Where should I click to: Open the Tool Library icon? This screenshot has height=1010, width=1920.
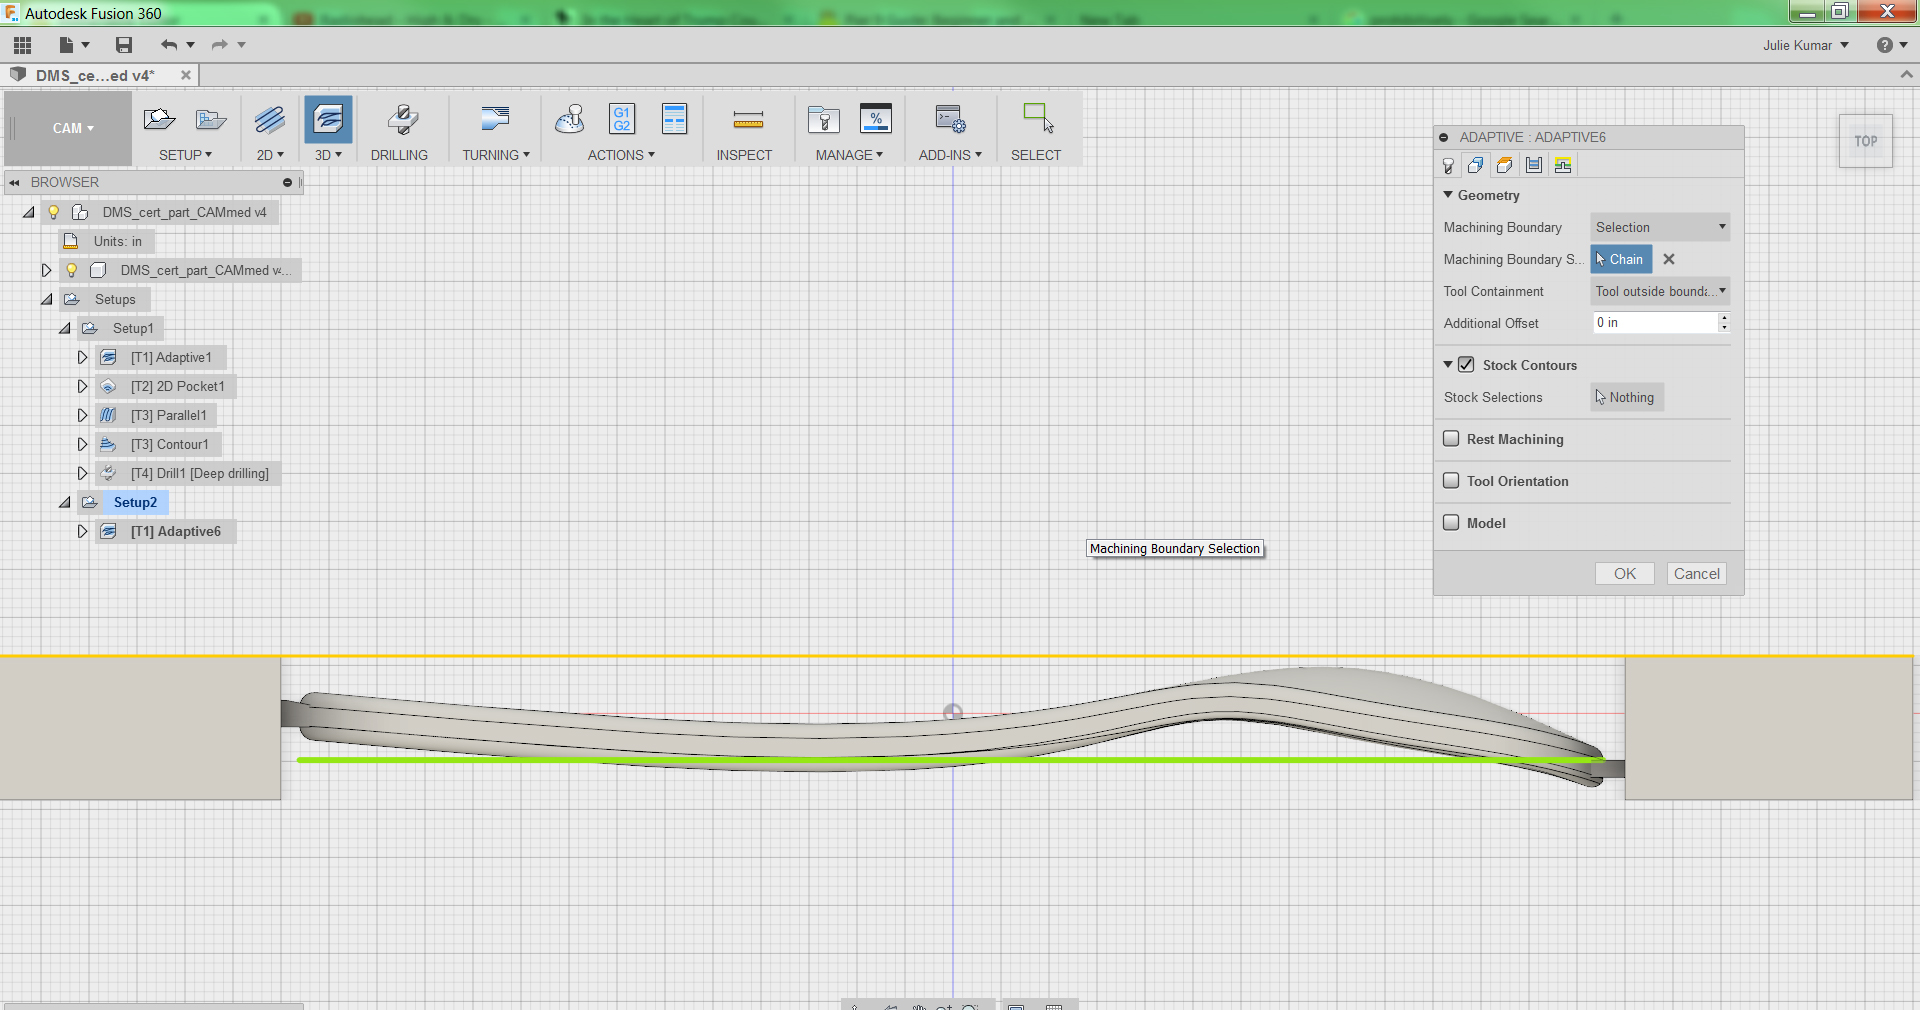[x=823, y=120]
